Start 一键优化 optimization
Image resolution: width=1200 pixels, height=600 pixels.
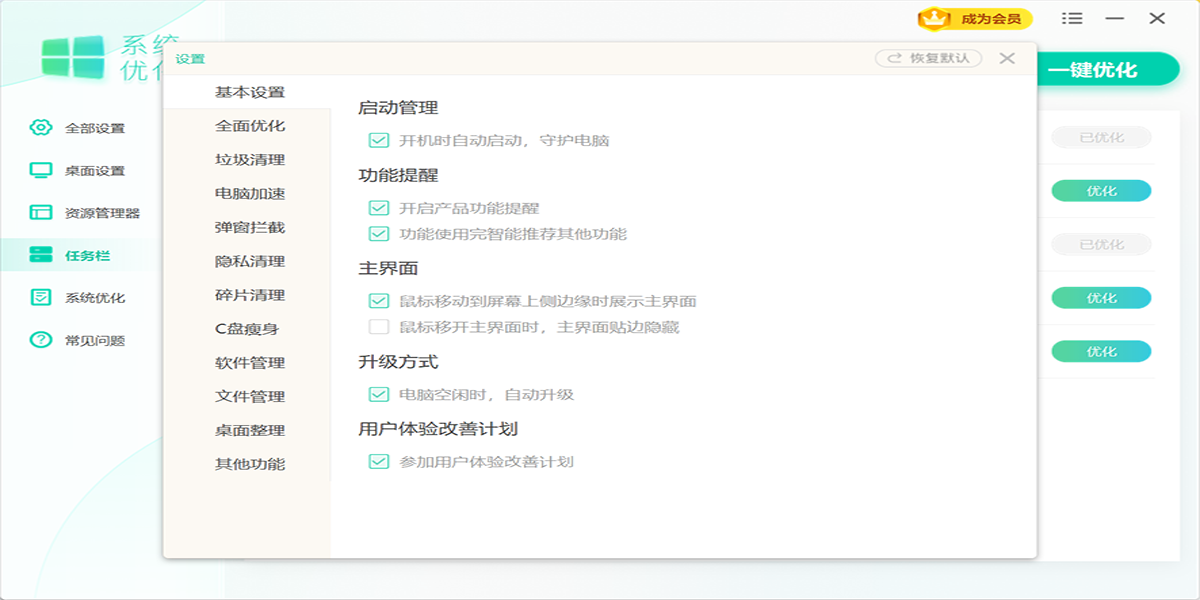pyautogui.click(x=1096, y=69)
